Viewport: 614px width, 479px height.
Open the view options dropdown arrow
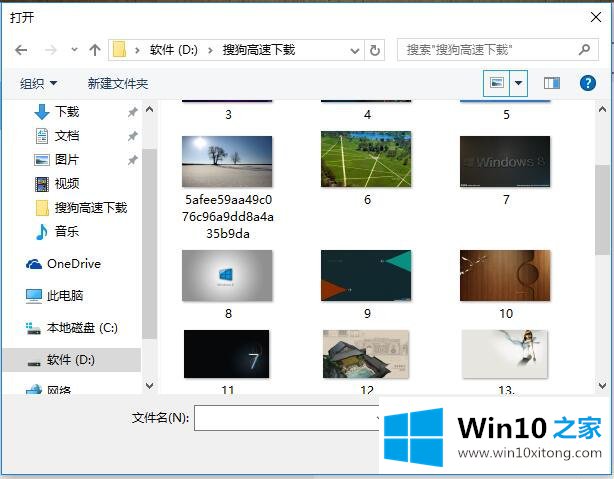[x=518, y=83]
